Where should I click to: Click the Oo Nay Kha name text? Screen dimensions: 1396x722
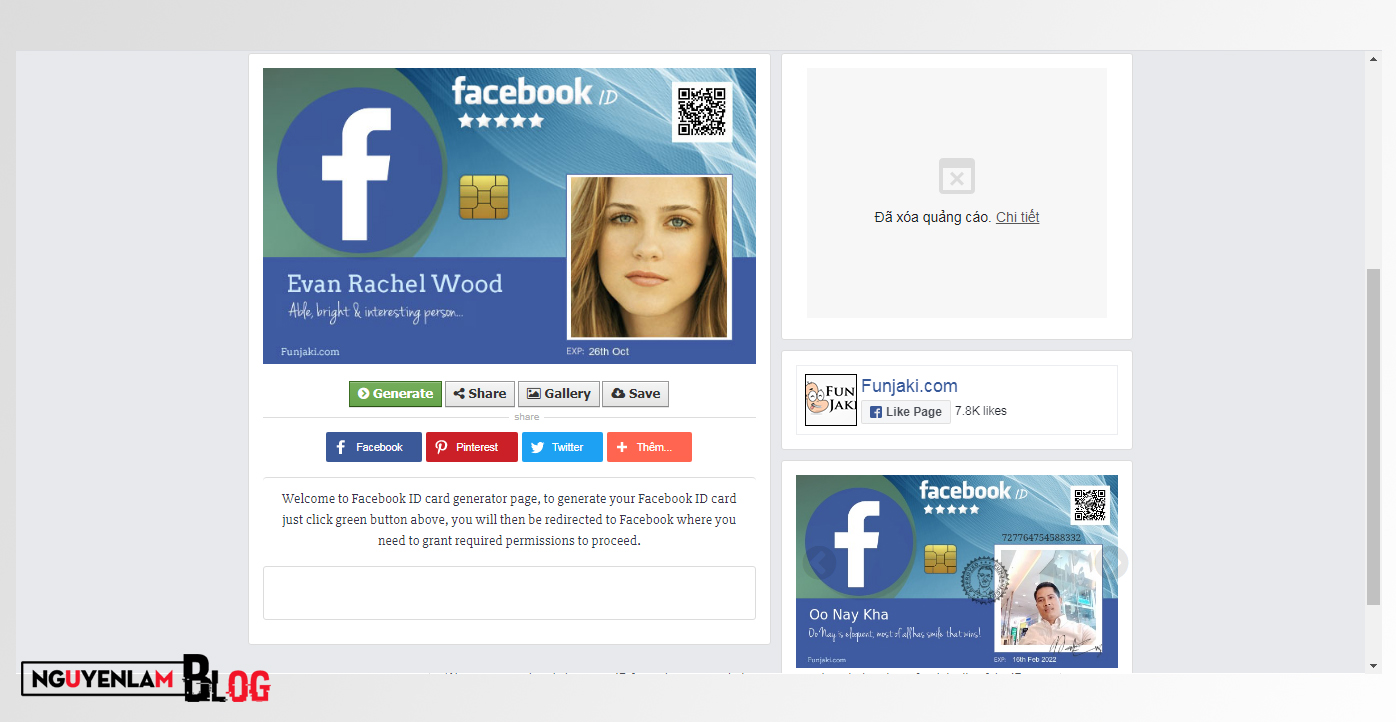(x=849, y=615)
